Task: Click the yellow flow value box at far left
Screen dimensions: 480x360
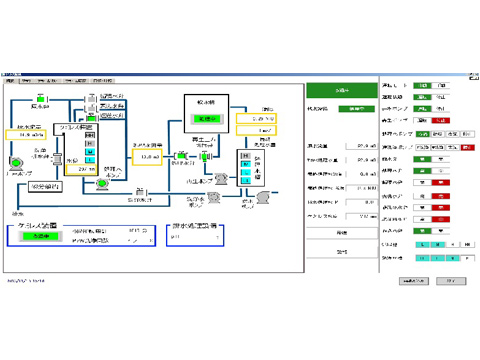Action: pos(26,135)
